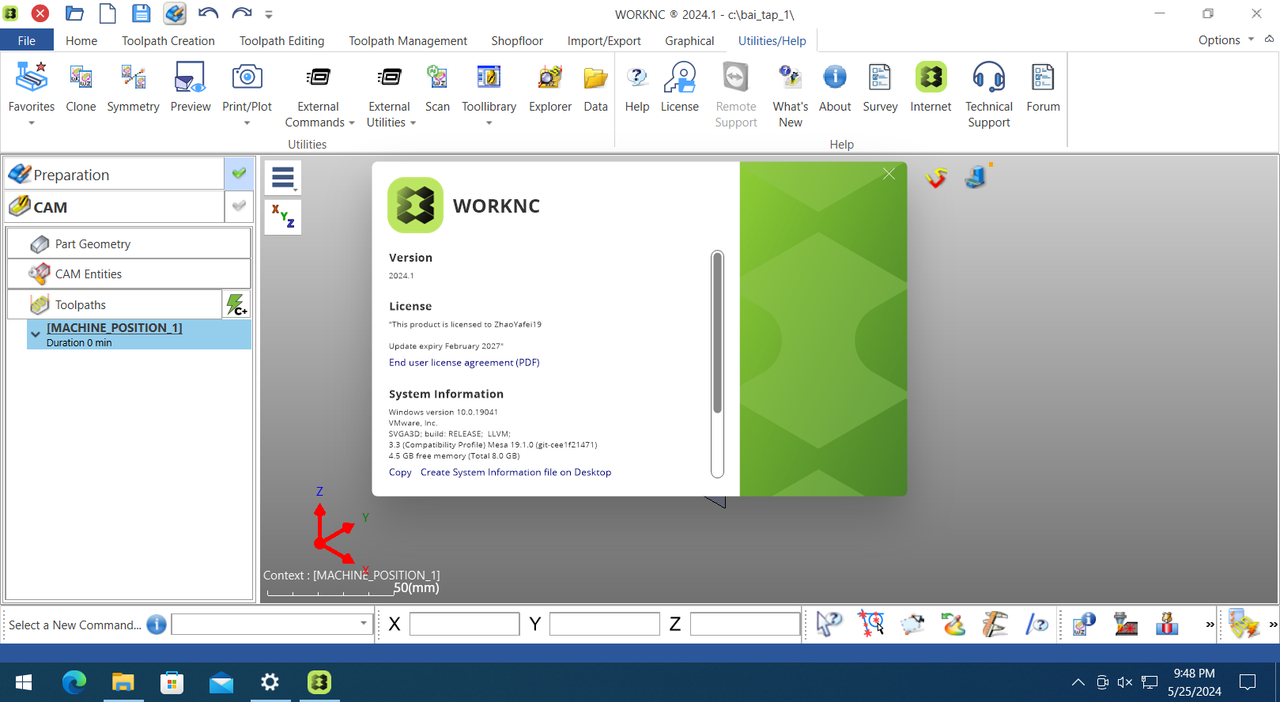1280x702 pixels.
Task: Click the XYZ axis view button
Action: coord(283,216)
